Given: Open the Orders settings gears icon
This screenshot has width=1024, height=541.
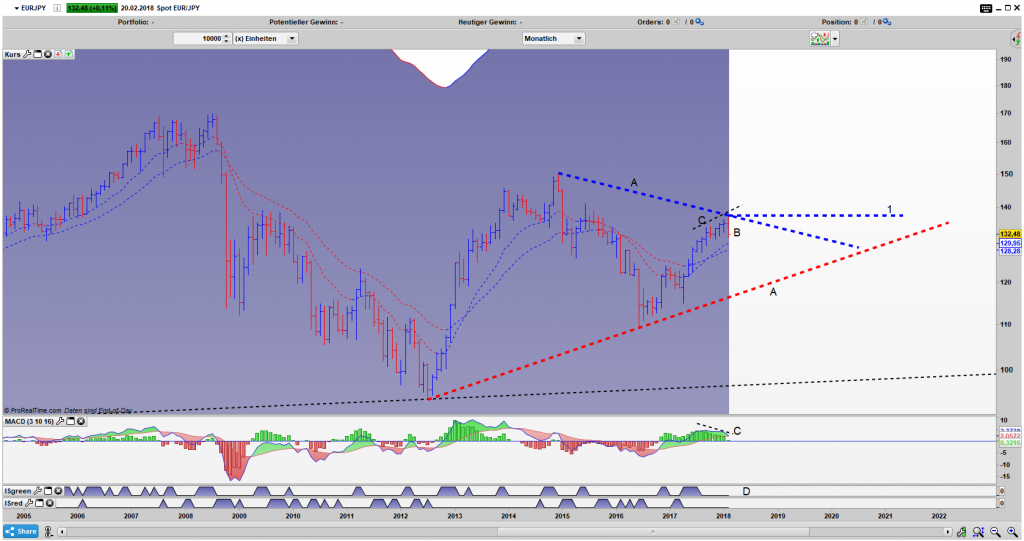Looking at the screenshot, I should (699, 22).
